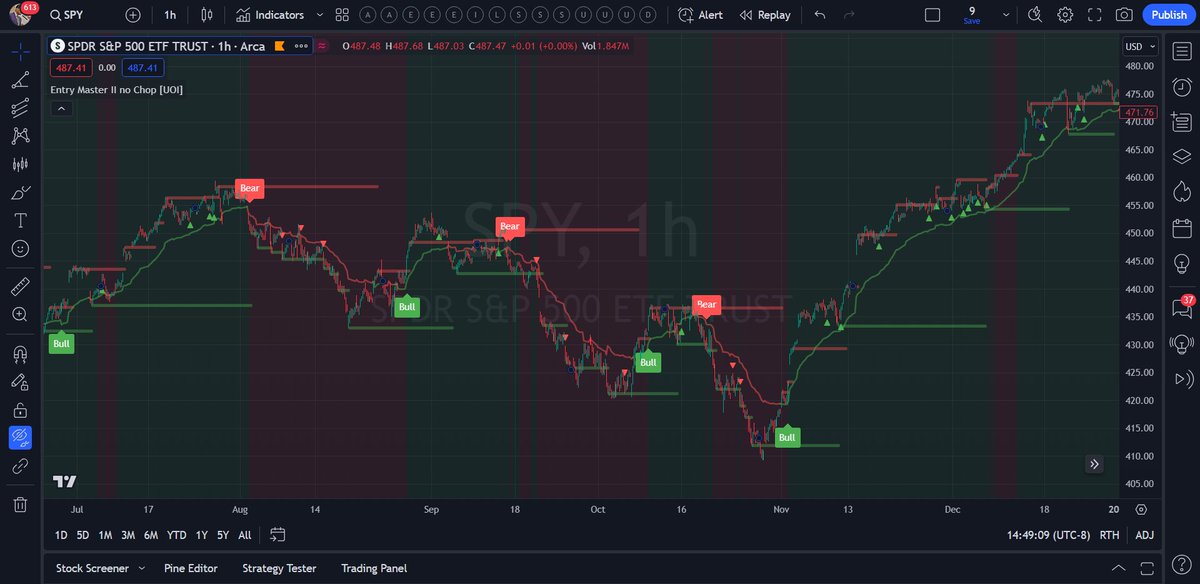Toggle hide all drawings (highlighted icon)
This screenshot has width=1200, height=584.
pyautogui.click(x=20, y=437)
